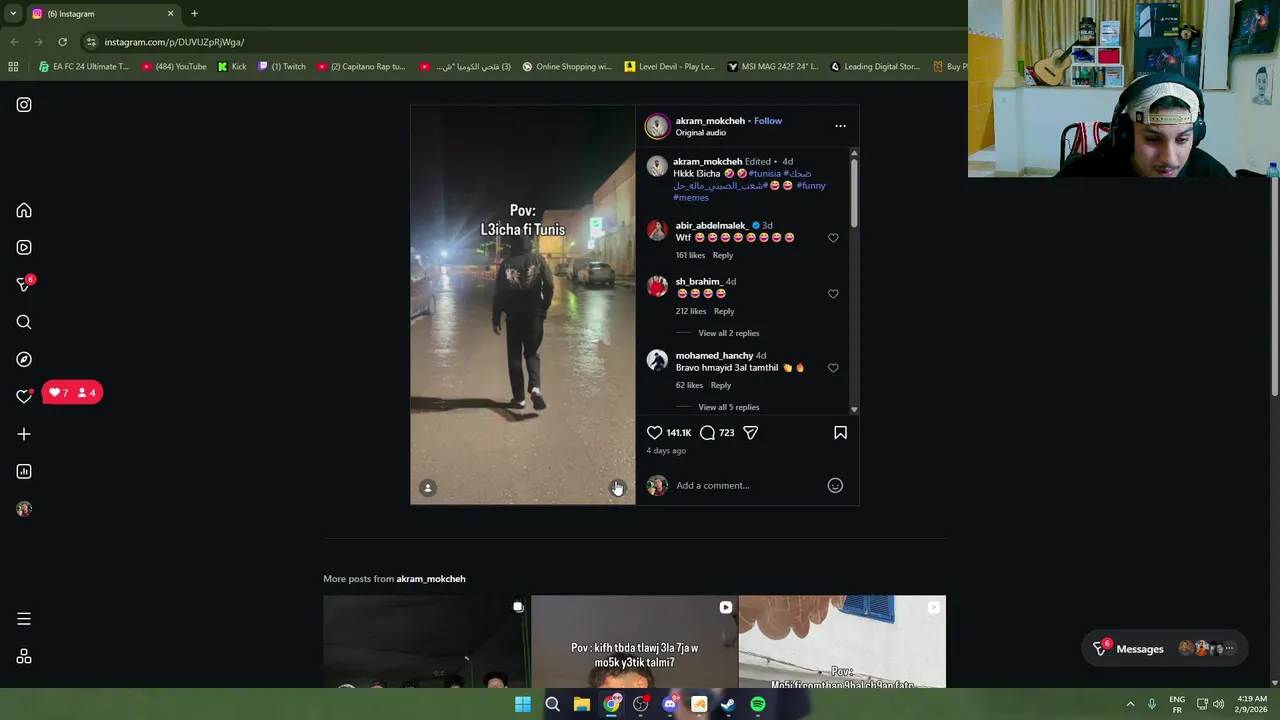Screen dimensions: 1280x720
Task: Open Notifications heart in sidebar
Action: click(24, 397)
